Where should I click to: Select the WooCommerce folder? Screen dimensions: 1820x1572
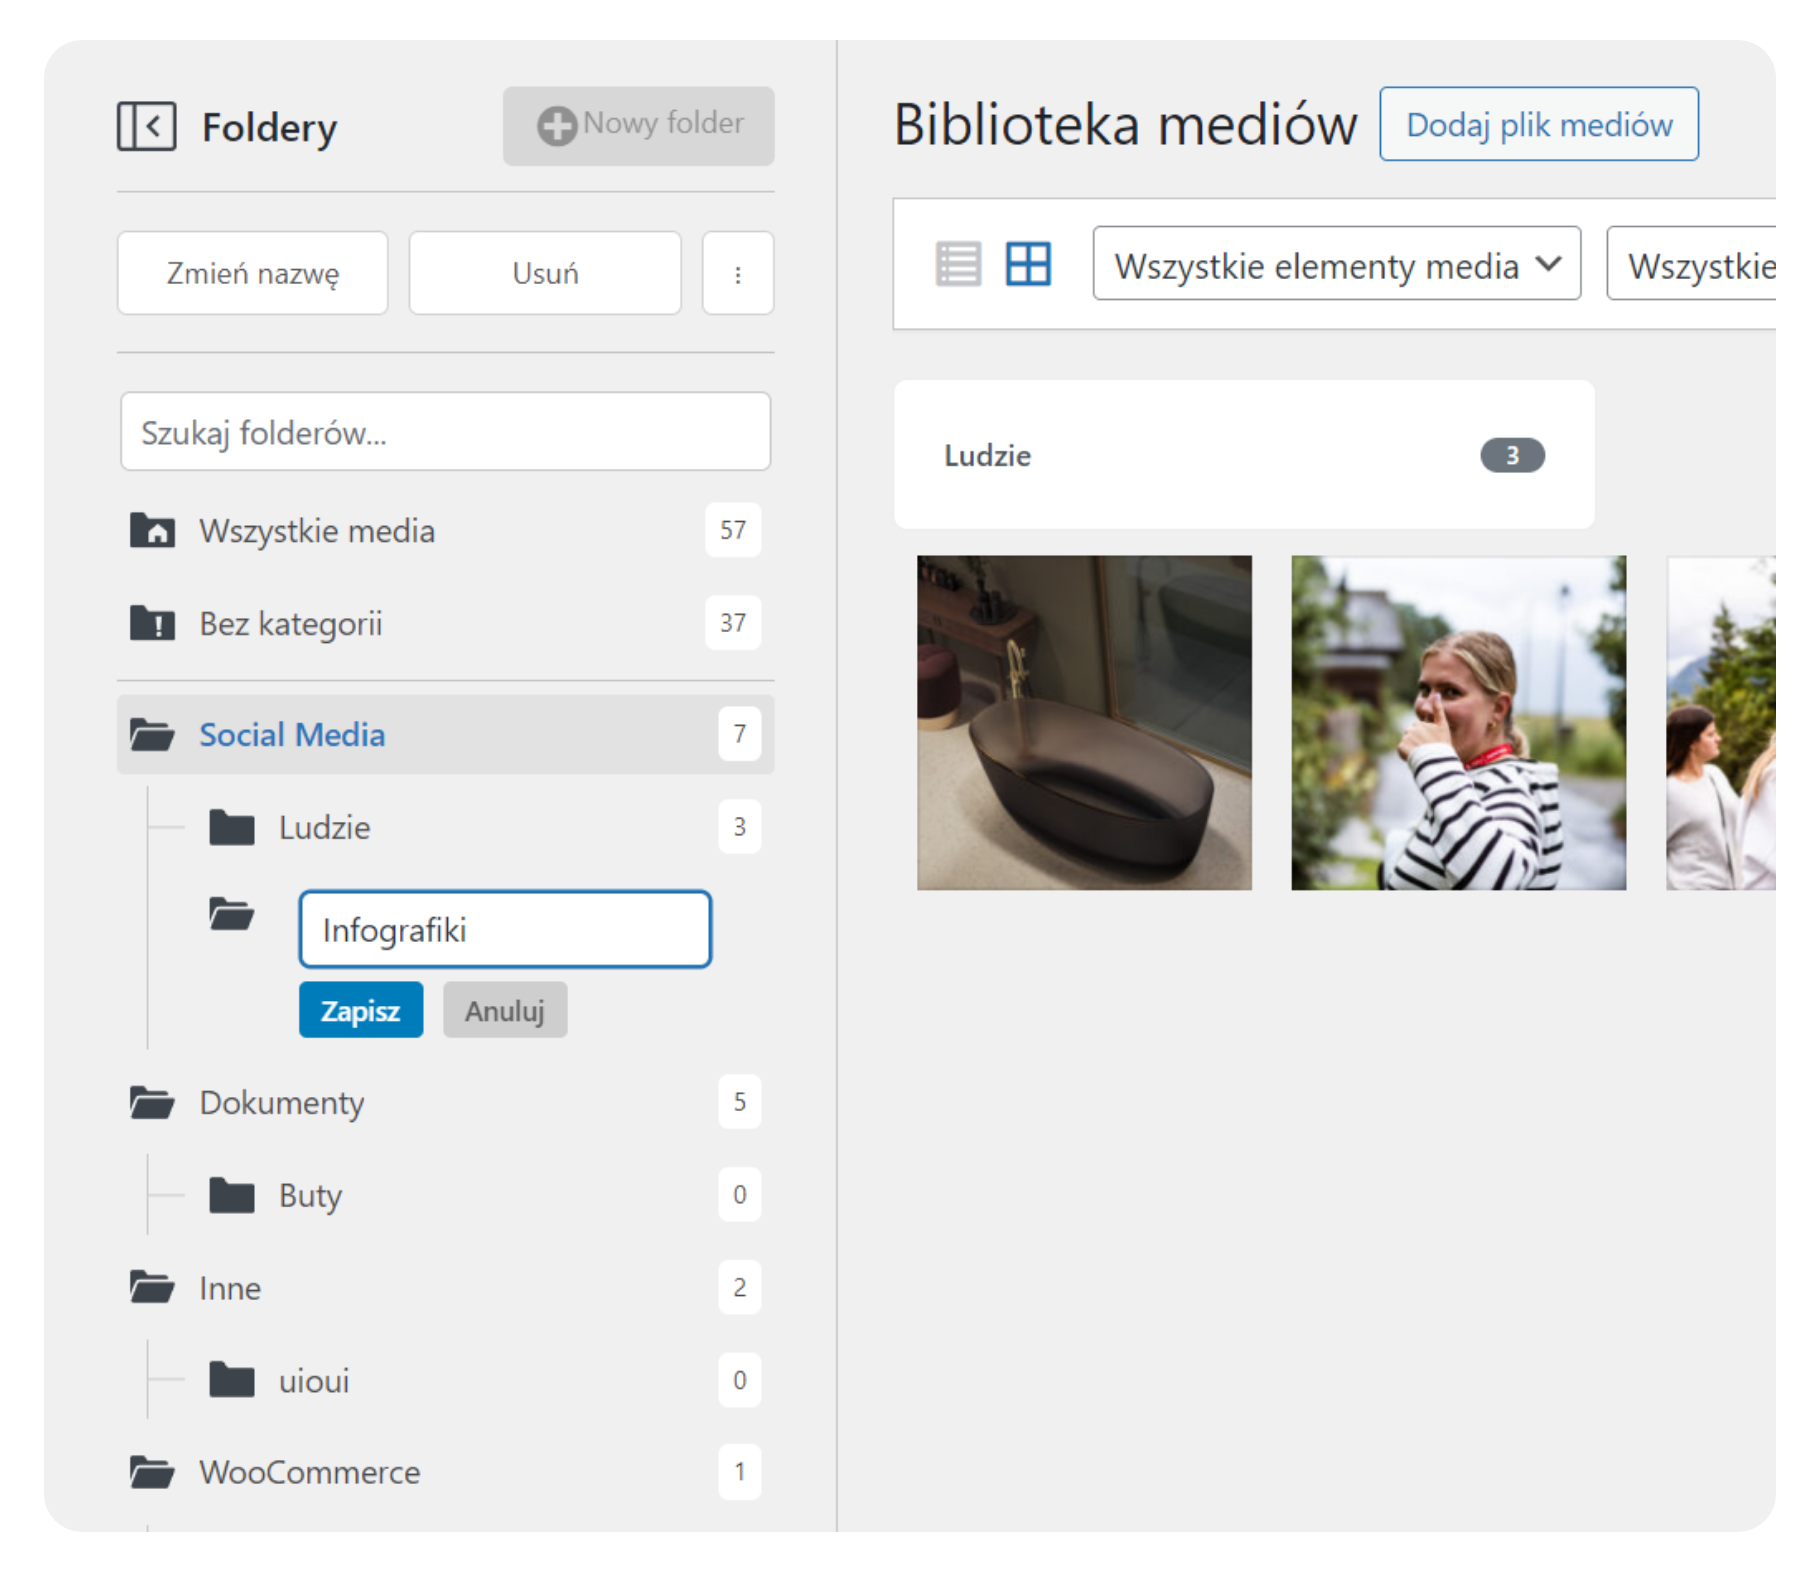pos(309,1472)
